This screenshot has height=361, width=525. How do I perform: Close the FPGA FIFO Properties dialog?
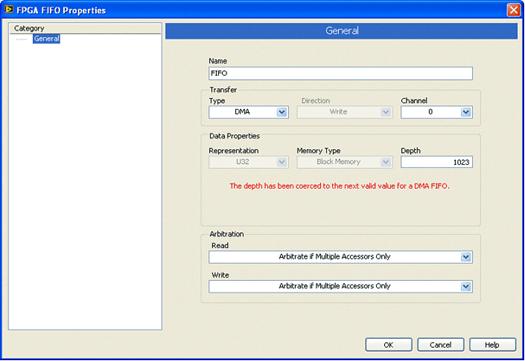pyautogui.click(x=513, y=10)
